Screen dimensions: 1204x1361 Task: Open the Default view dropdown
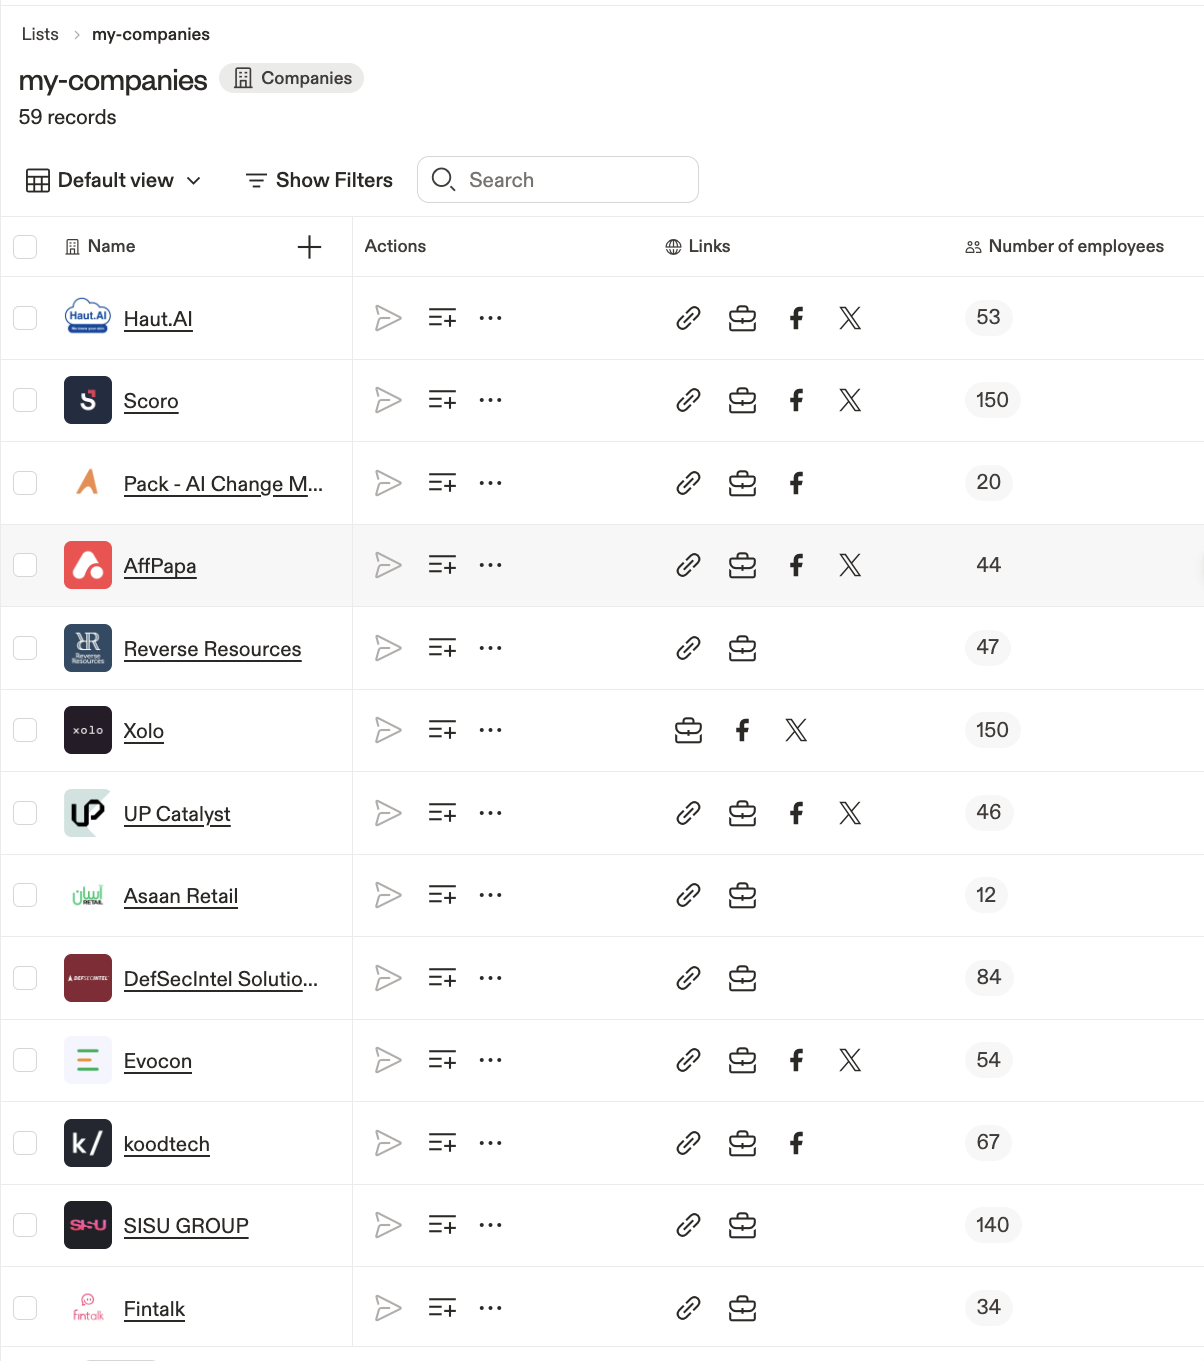pos(114,180)
